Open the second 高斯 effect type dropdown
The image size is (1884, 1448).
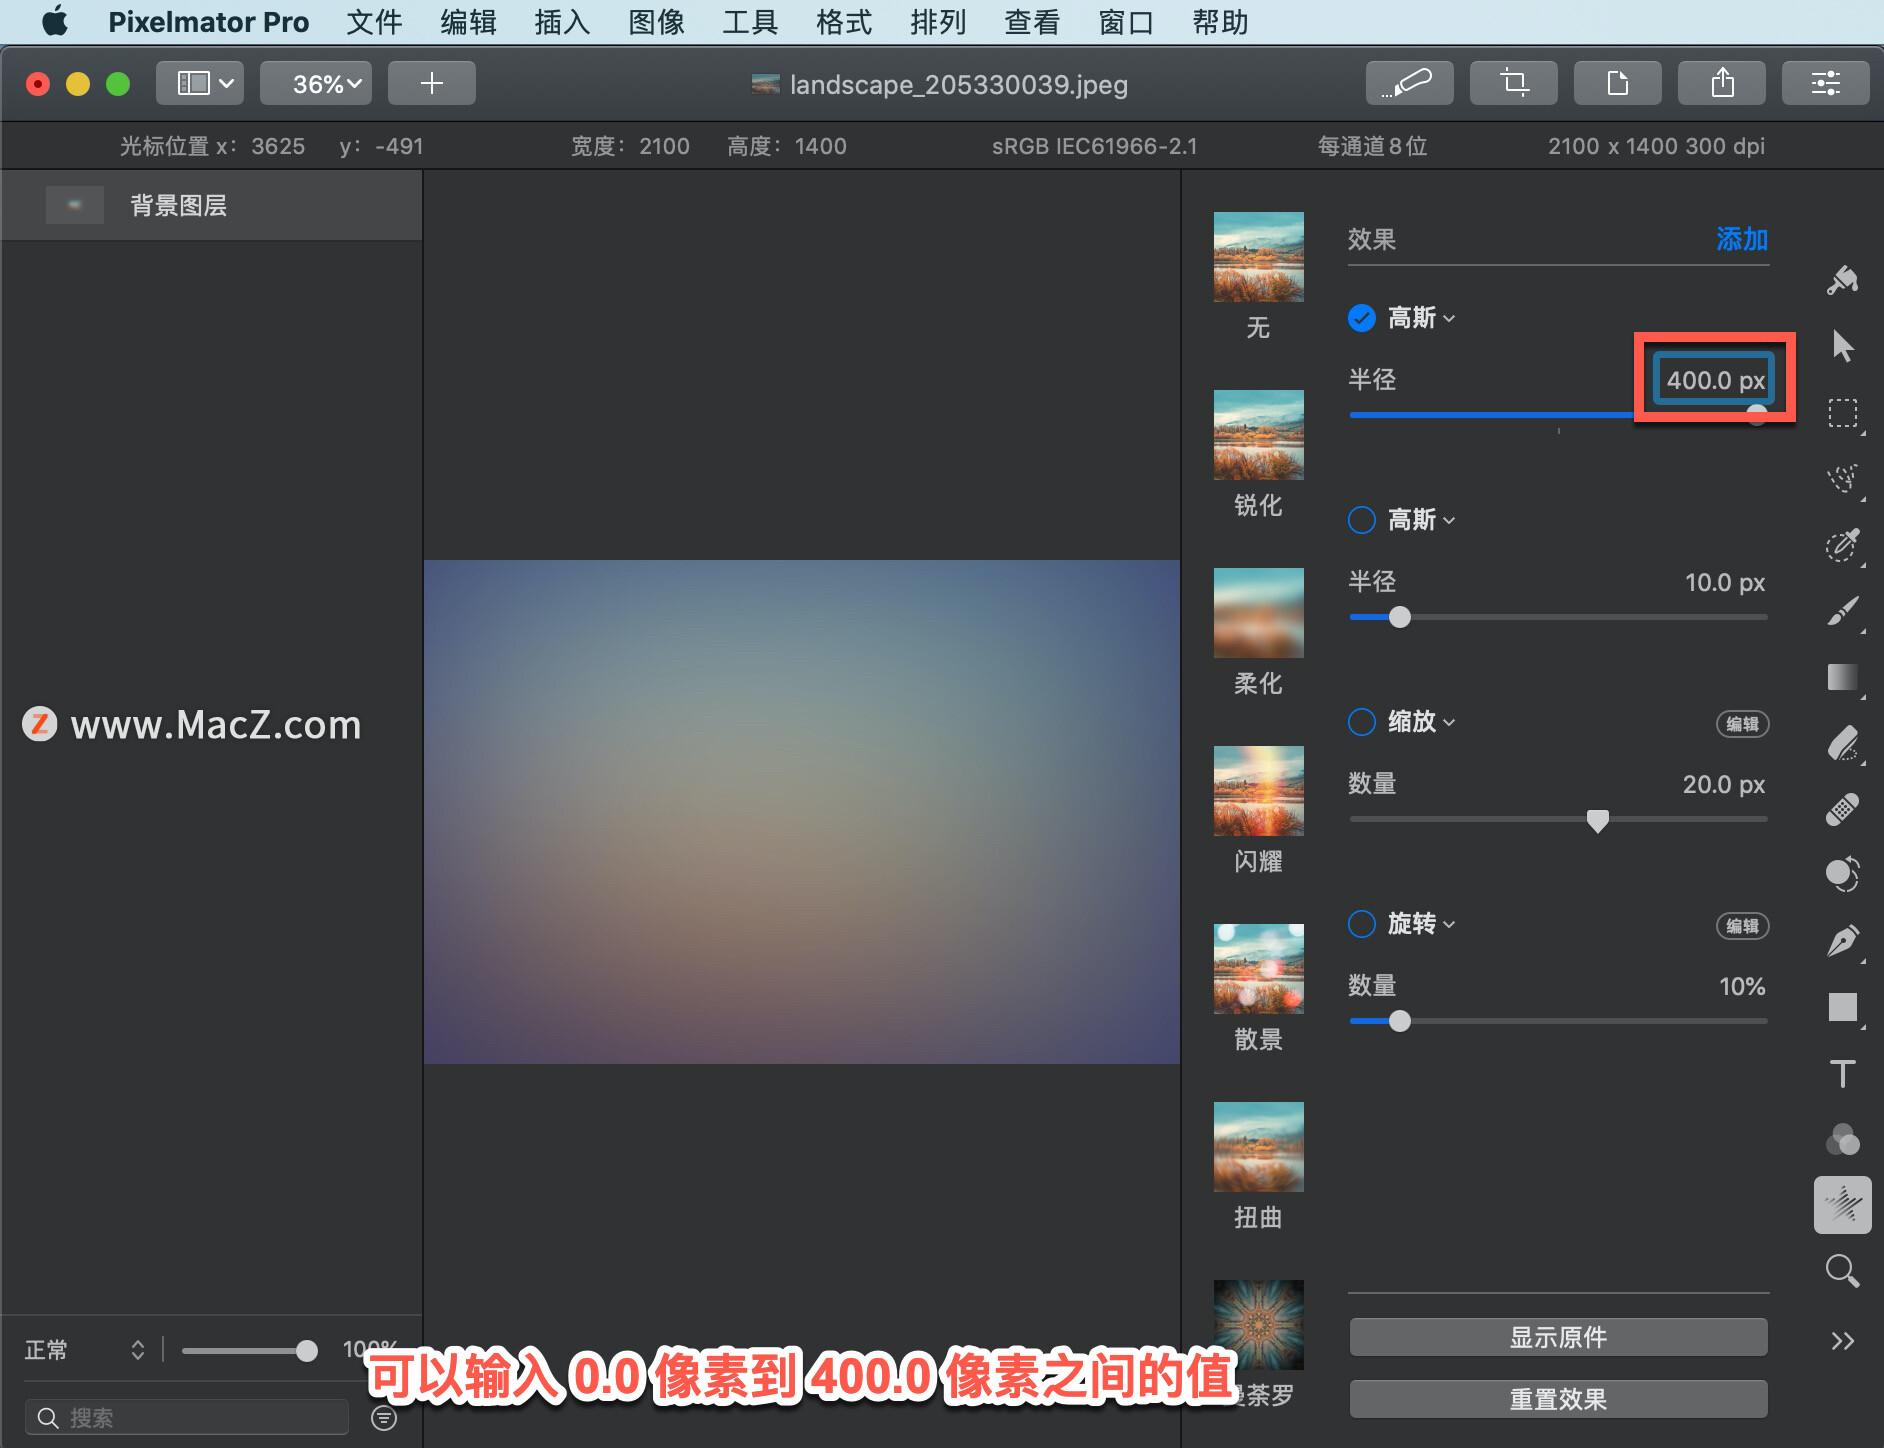coord(1421,520)
